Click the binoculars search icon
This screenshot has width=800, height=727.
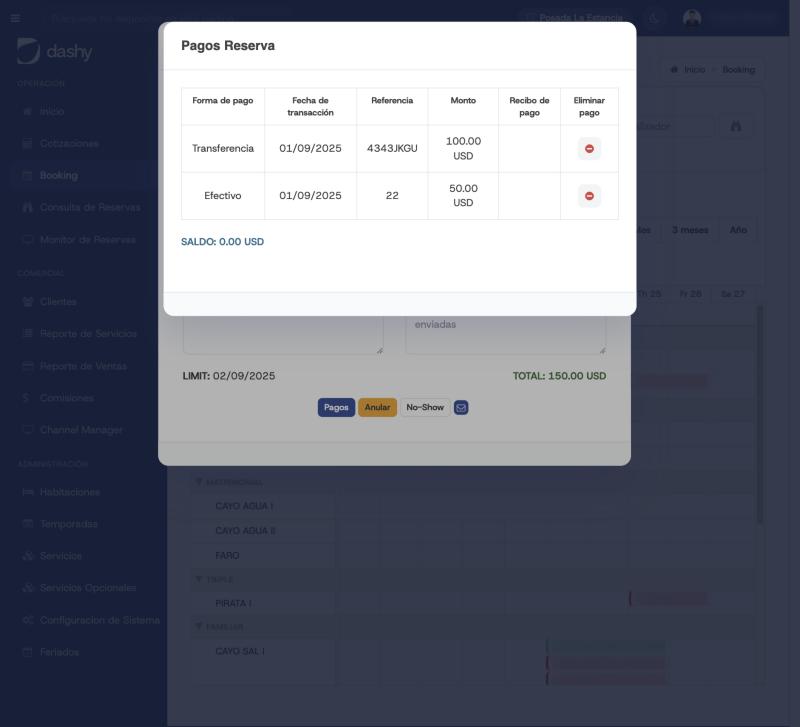[x=735, y=126]
